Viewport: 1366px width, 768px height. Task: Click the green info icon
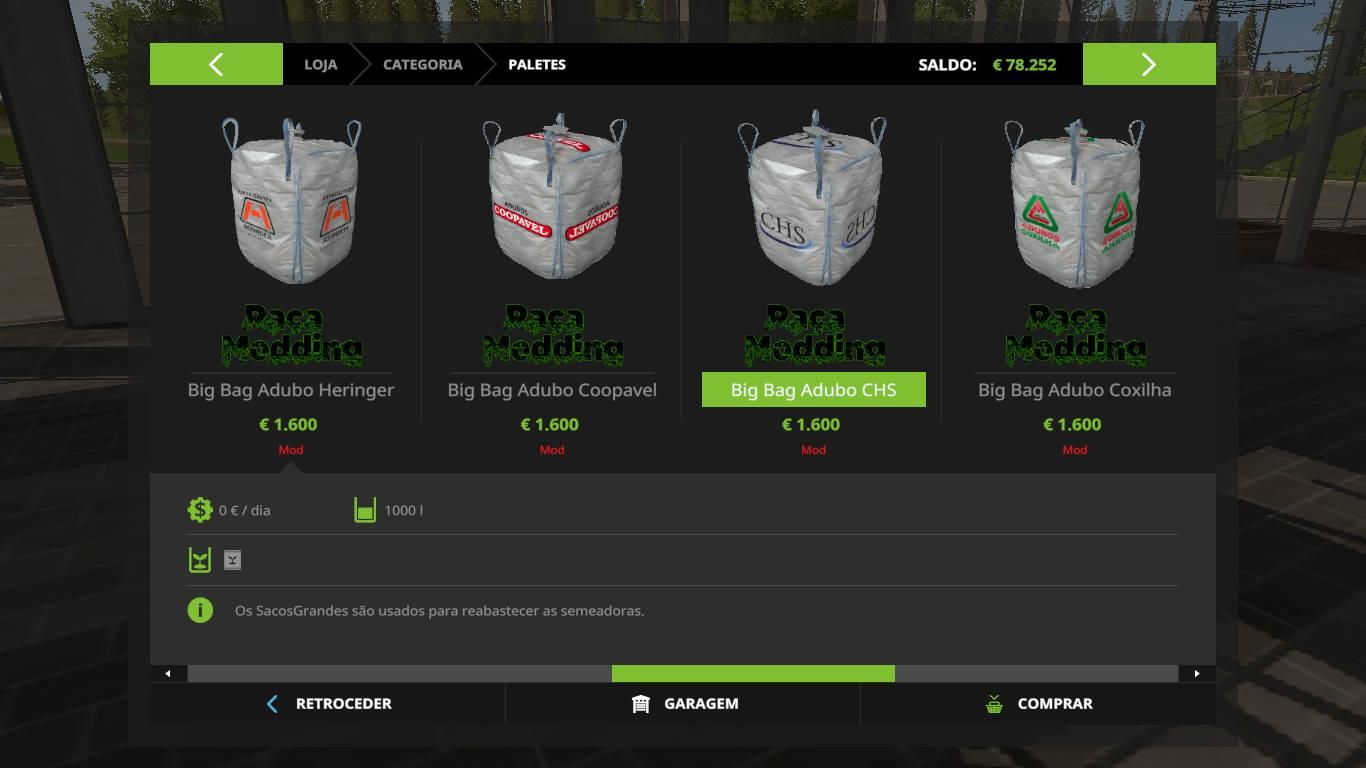point(200,610)
